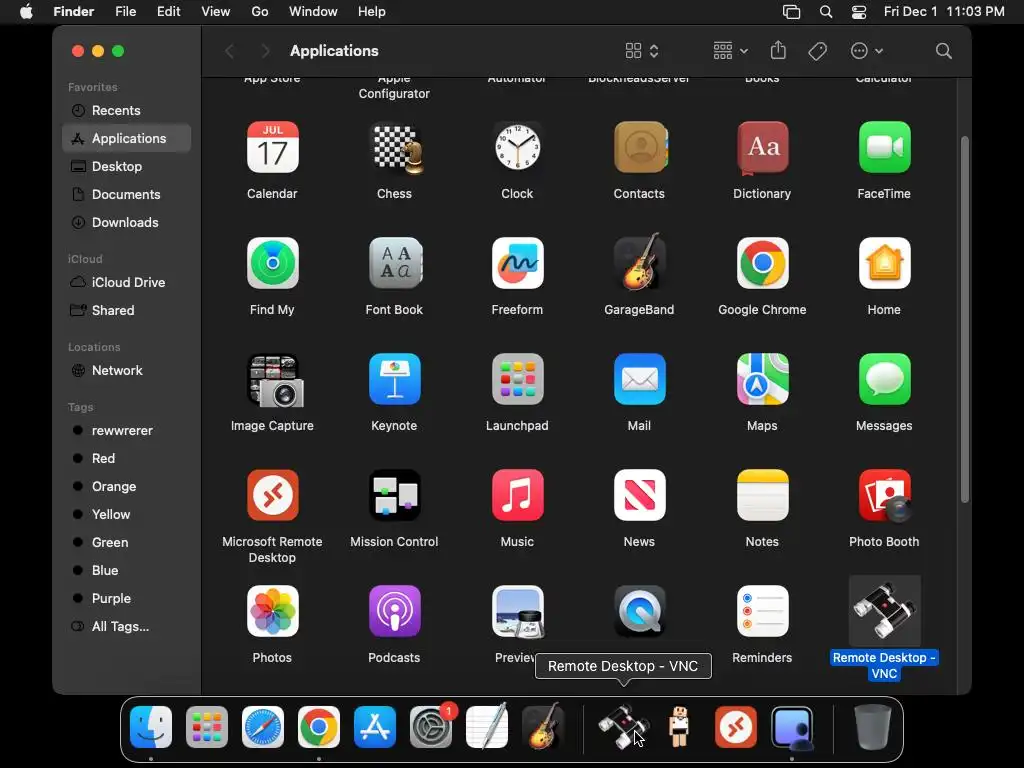Filter by the Red tag
Screen dimensions: 1024x768
pos(127,458)
